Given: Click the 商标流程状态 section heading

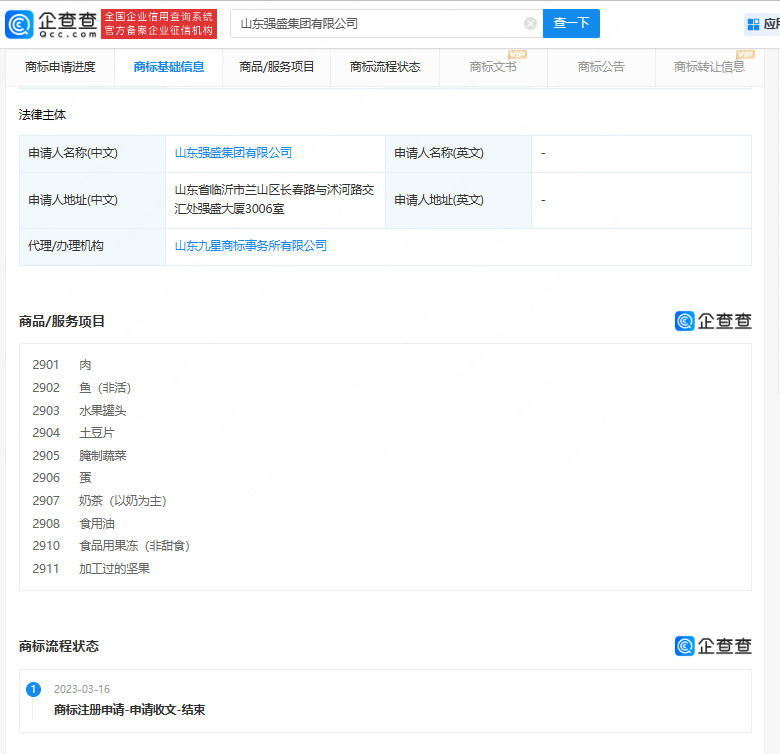Looking at the screenshot, I should click(x=59, y=647).
